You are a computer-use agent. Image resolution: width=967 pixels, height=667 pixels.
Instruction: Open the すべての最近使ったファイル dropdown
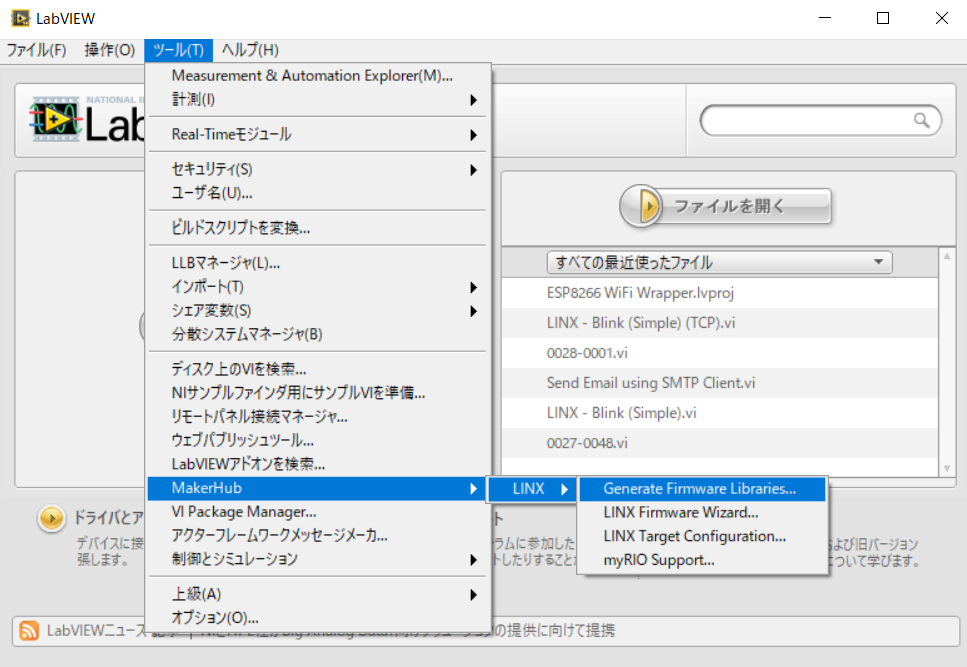[719, 263]
